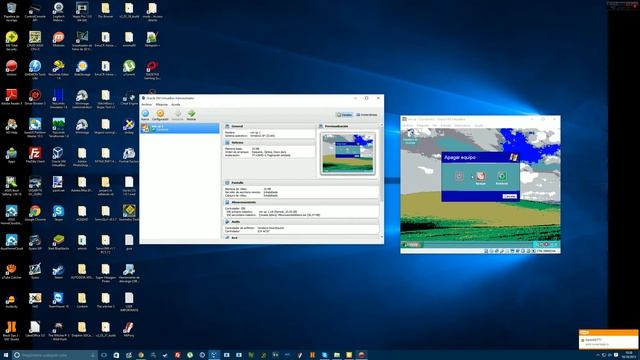Open the Cheat Engine desktop icon

click(x=129, y=97)
